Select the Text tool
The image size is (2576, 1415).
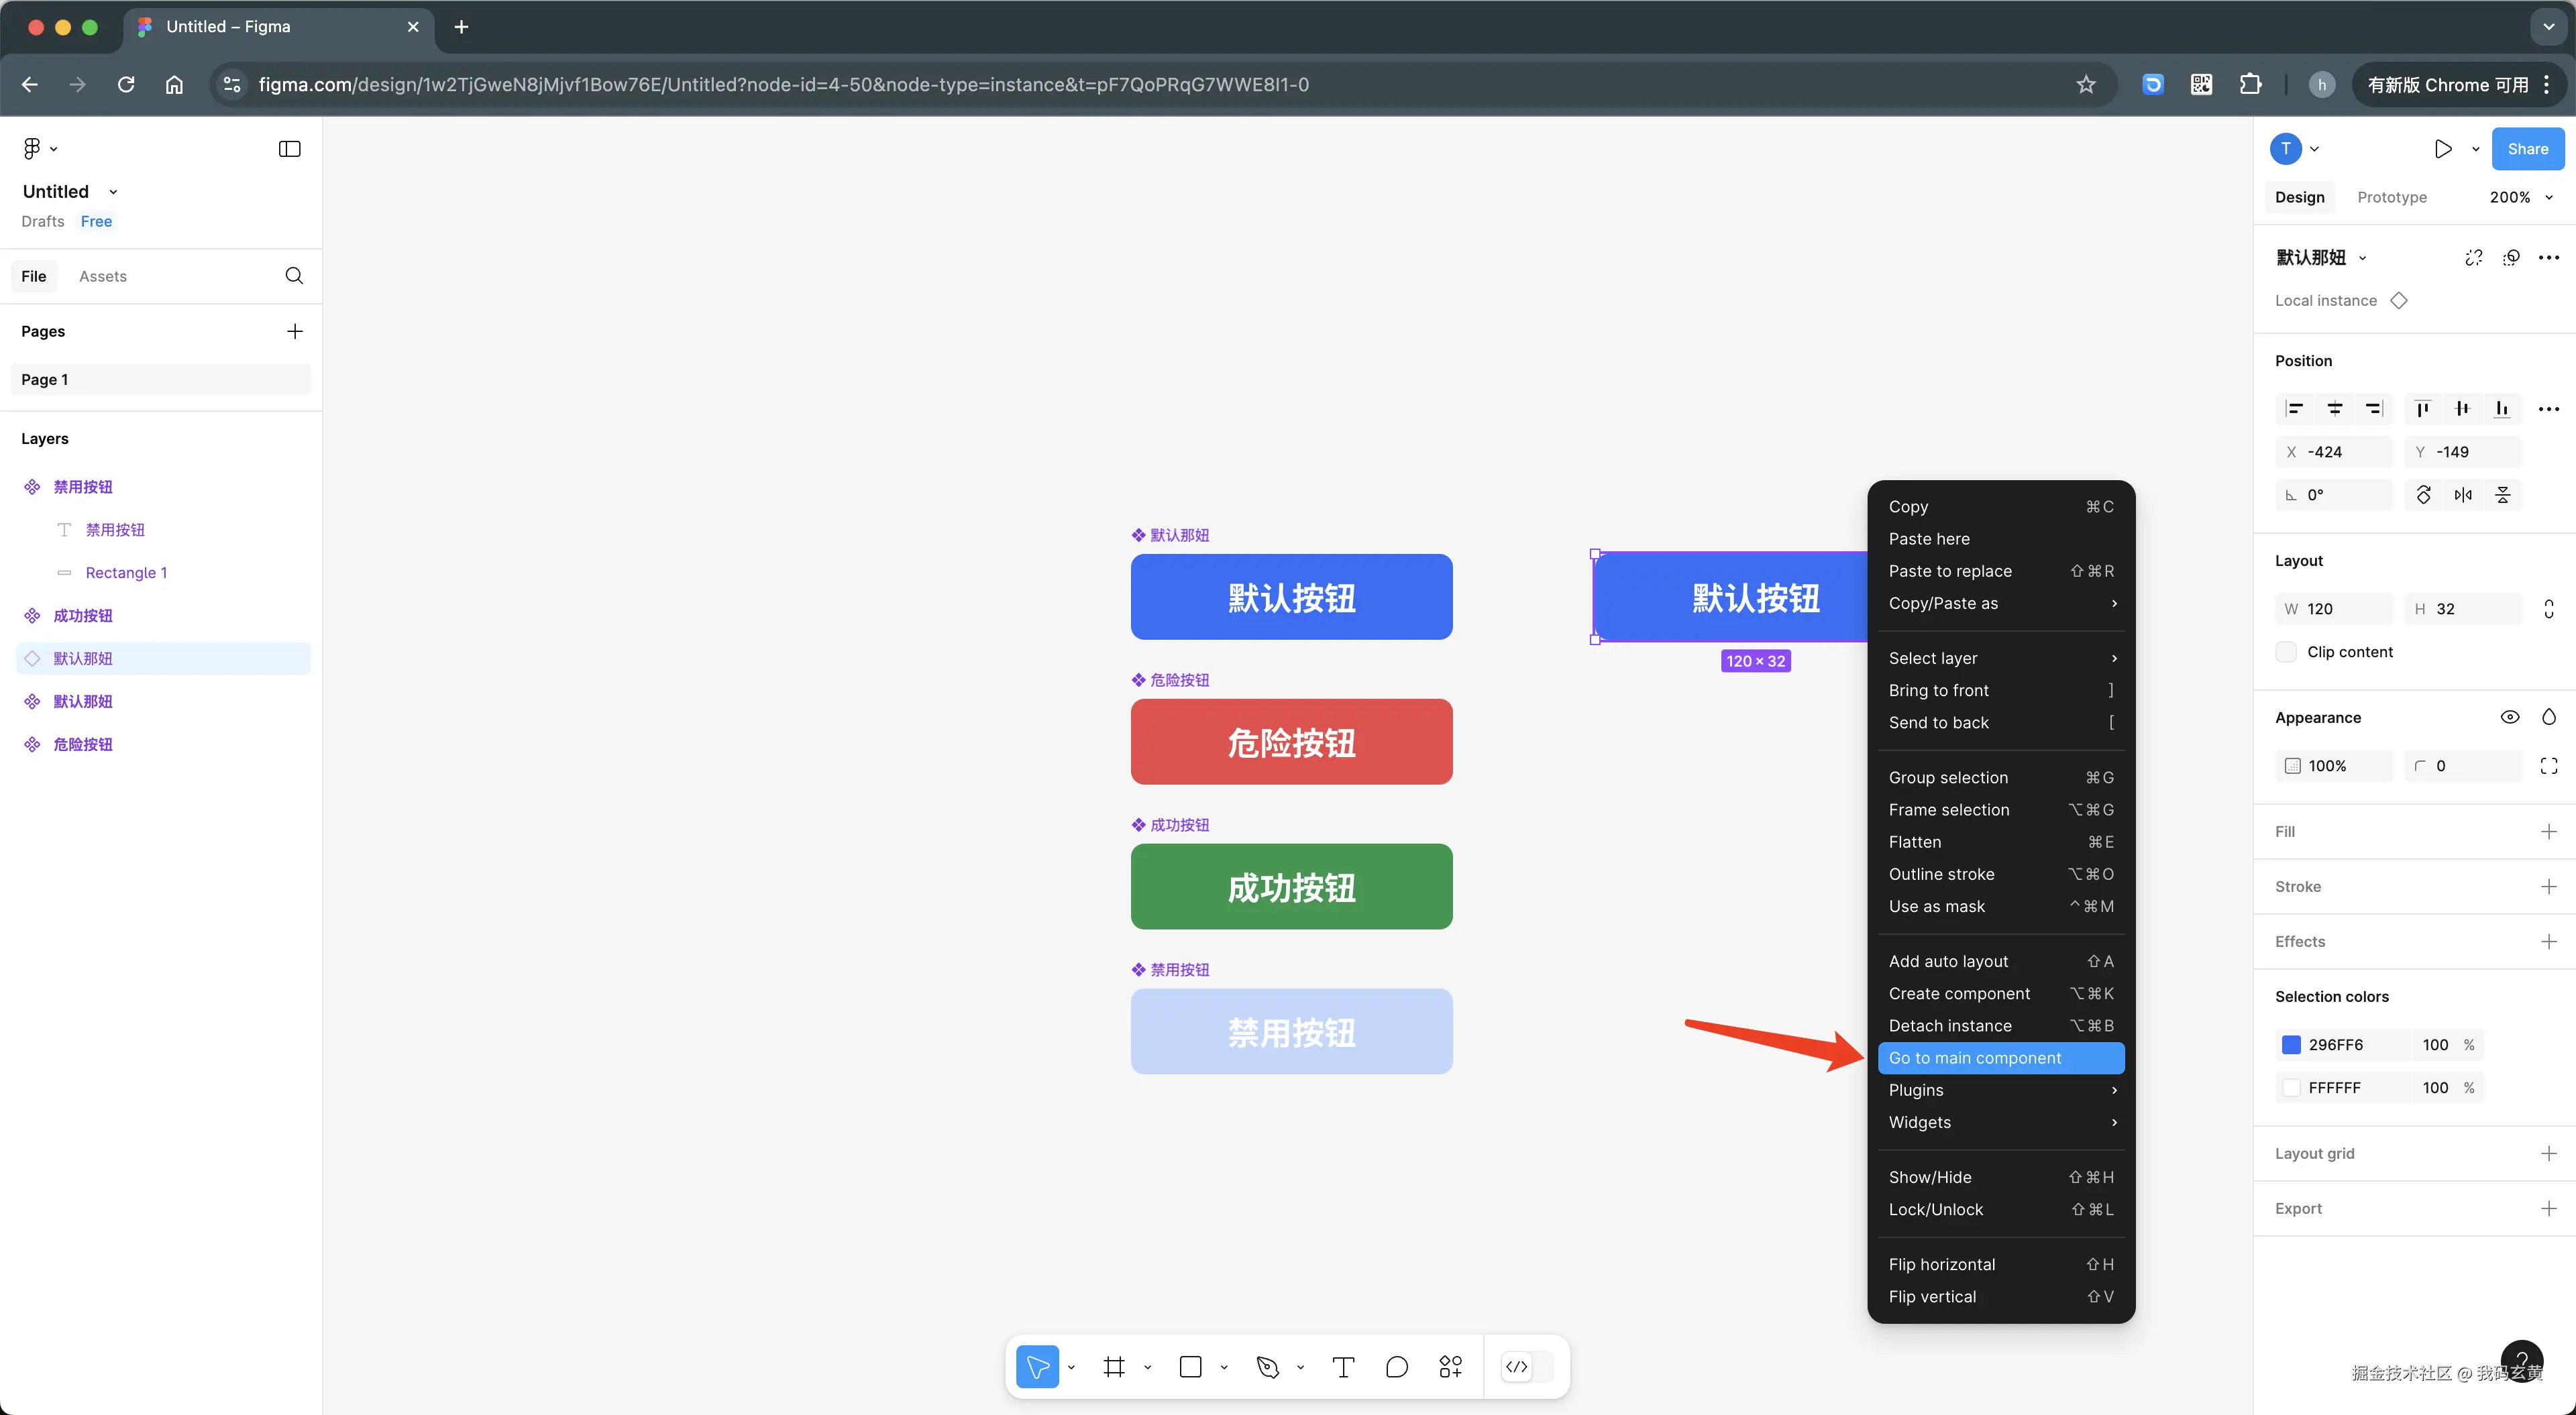(1343, 1367)
